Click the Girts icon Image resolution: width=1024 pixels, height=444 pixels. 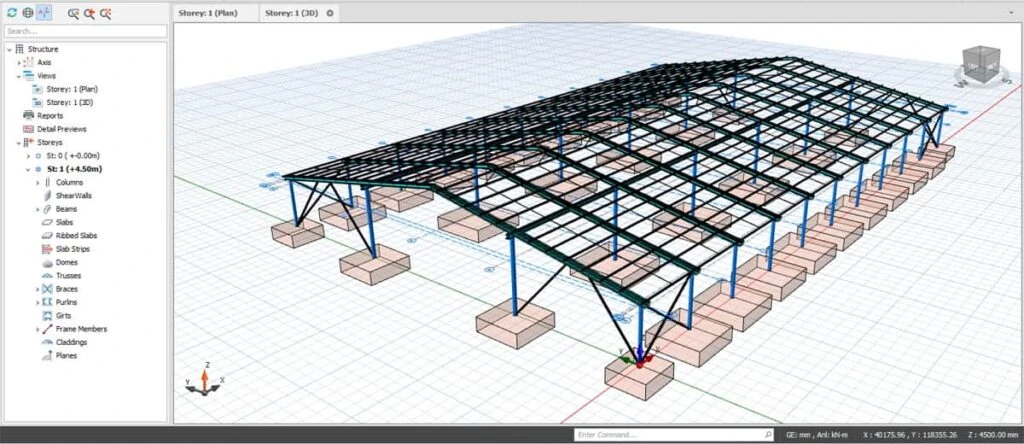point(47,316)
